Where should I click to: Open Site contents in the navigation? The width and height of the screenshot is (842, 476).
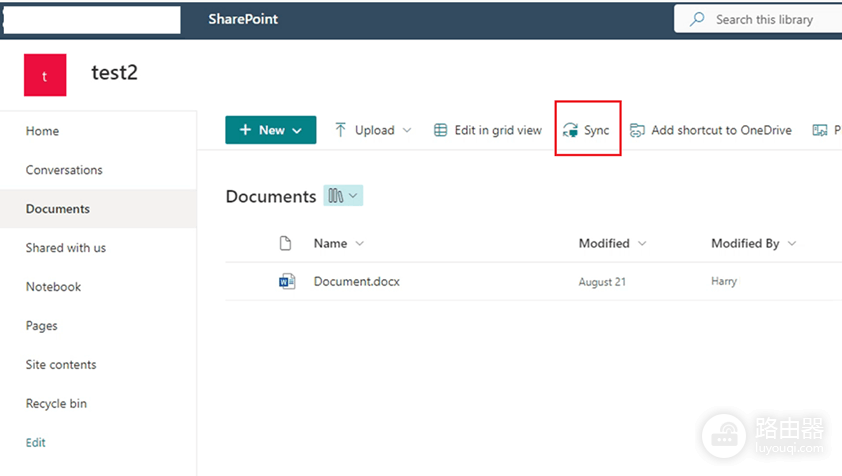point(61,365)
